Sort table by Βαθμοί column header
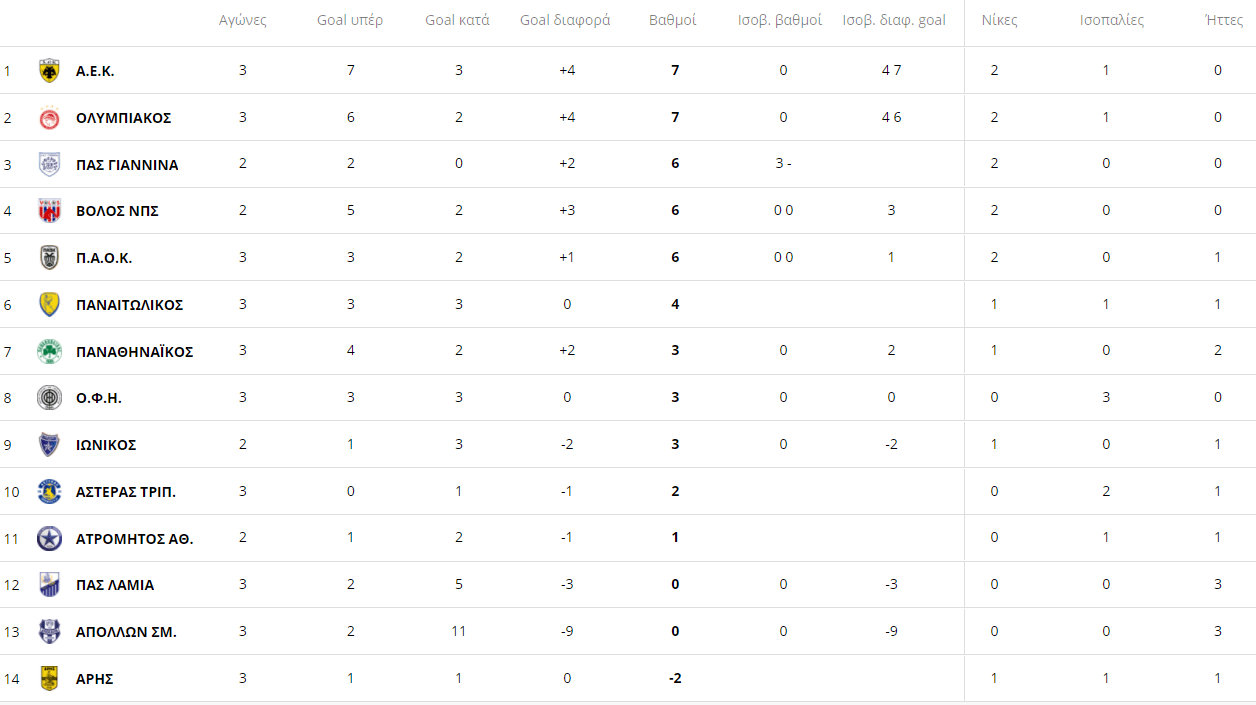1256x705 pixels. (673, 20)
